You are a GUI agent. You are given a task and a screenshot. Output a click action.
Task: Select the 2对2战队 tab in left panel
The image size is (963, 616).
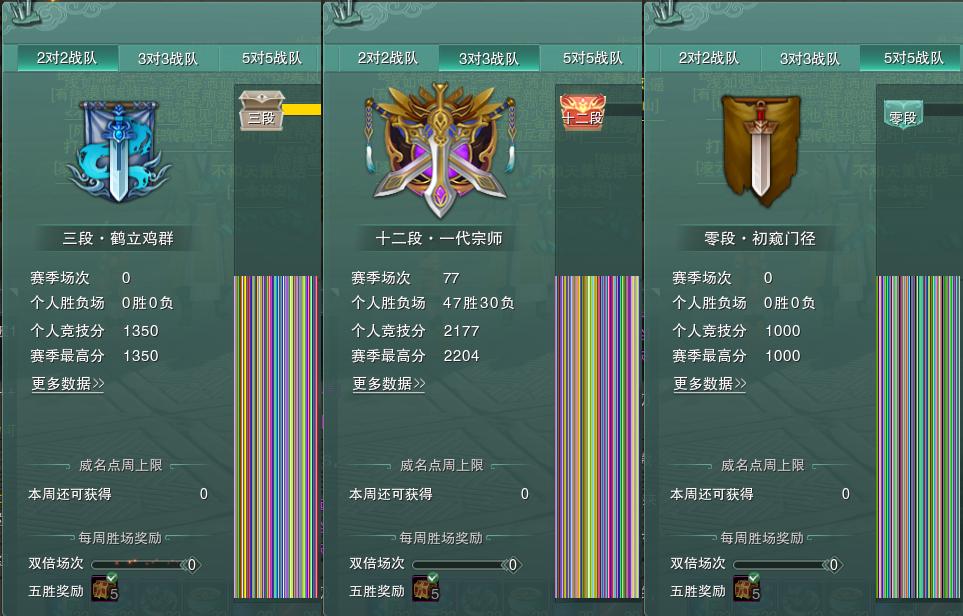[x=67, y=58]
